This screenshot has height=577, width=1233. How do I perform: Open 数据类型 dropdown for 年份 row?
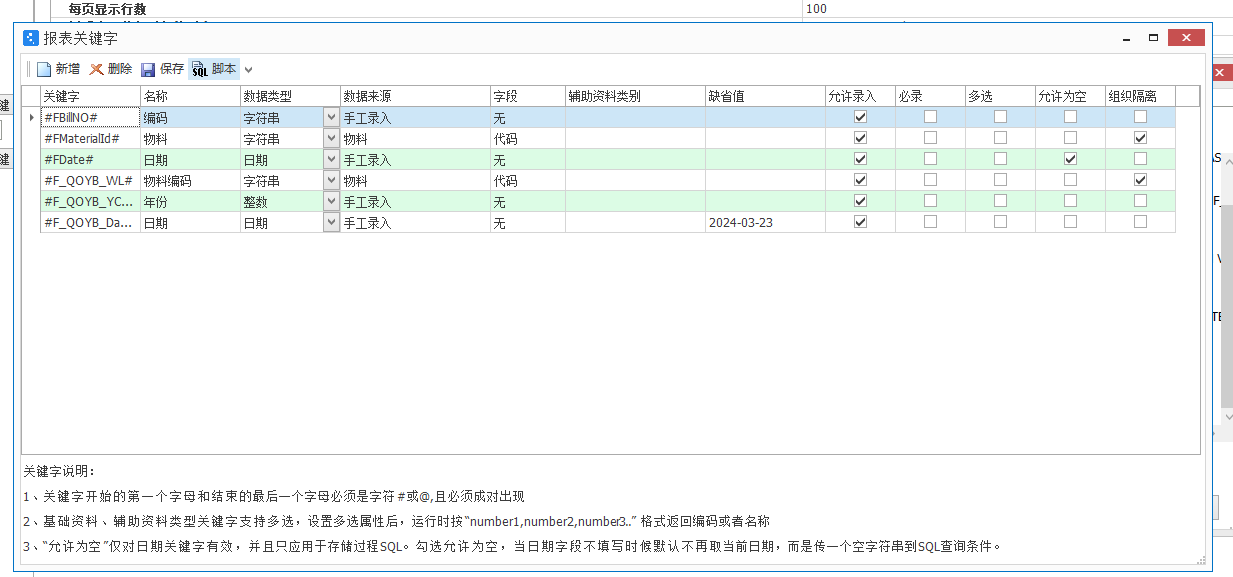[331, 202]
